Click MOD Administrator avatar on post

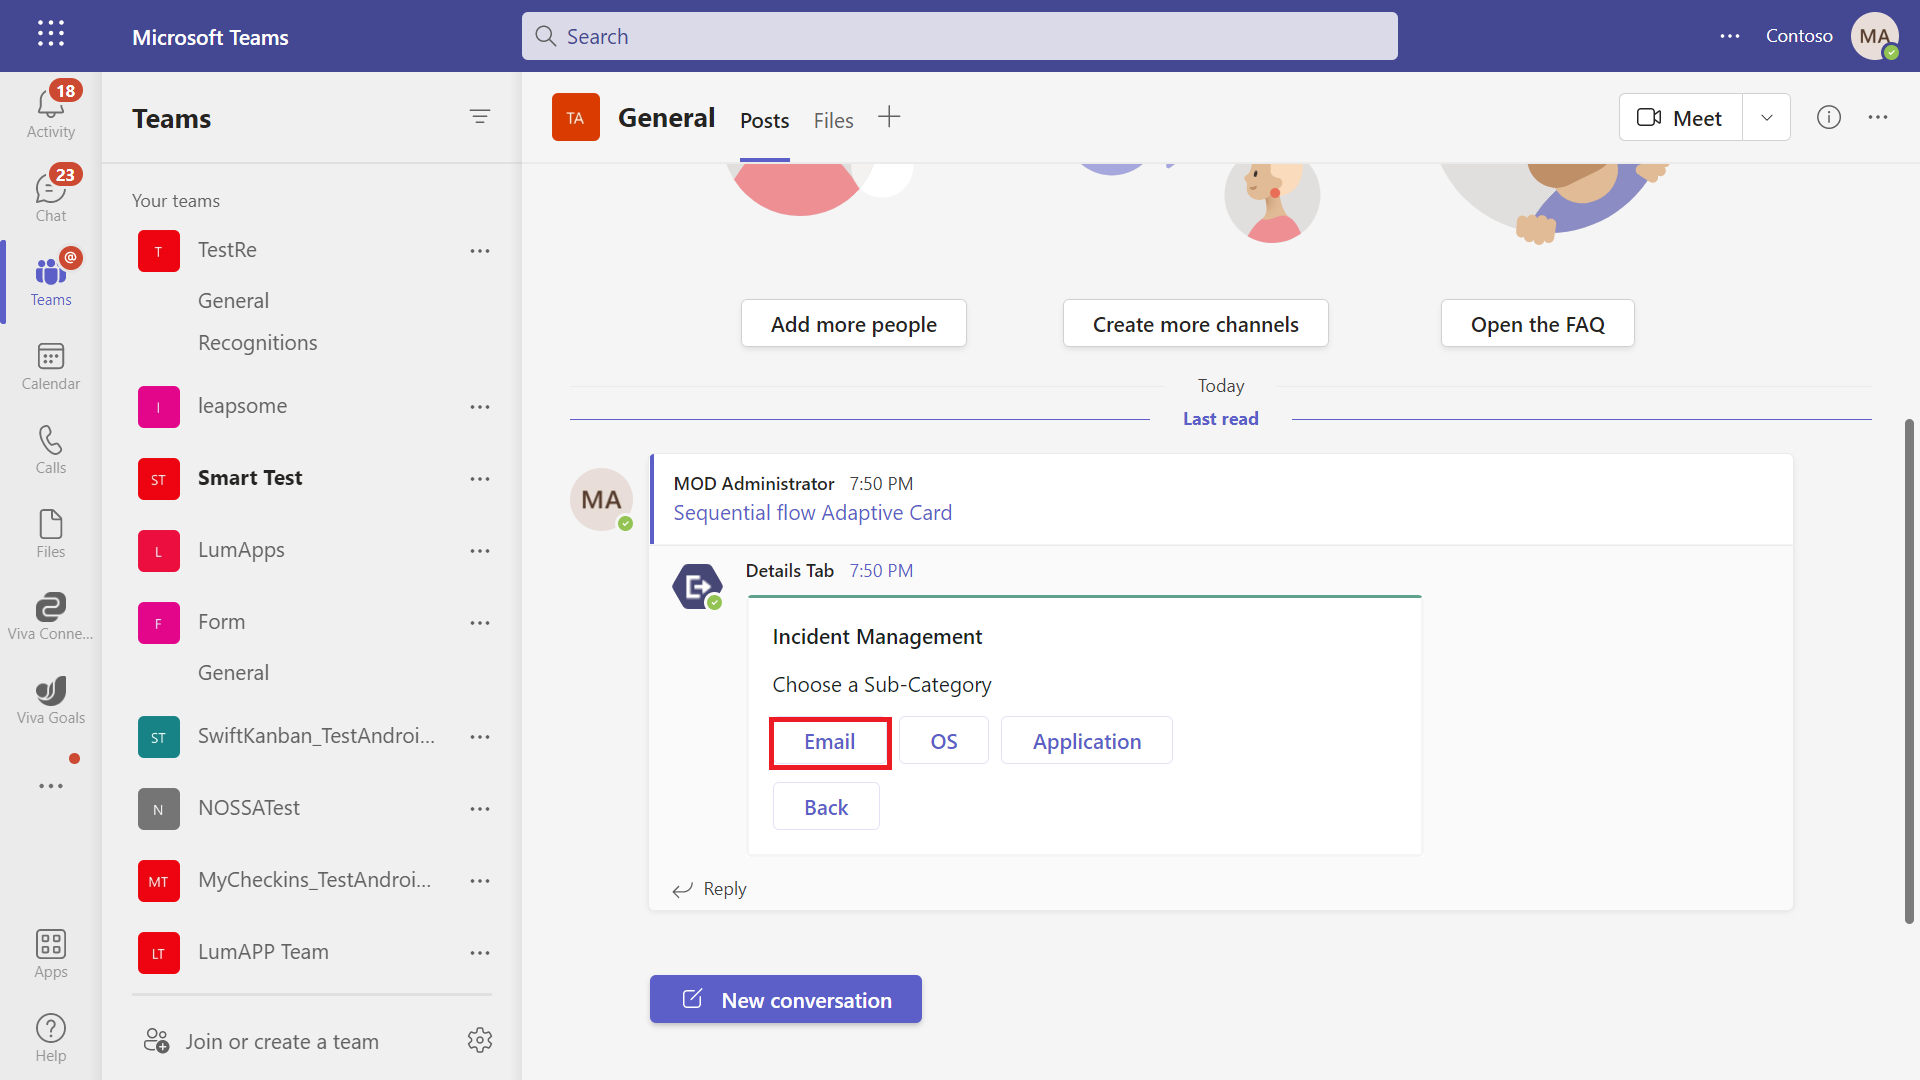point(601,499)
